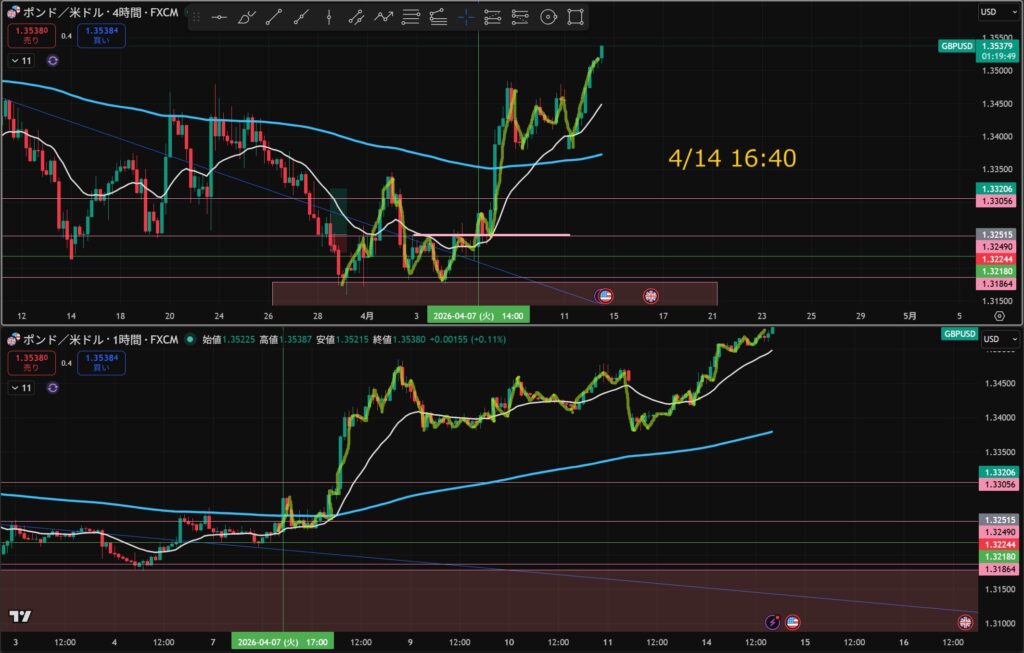Select the trend line tool
This screenshot has height=653, width=1024.
[x=274, y=18]
